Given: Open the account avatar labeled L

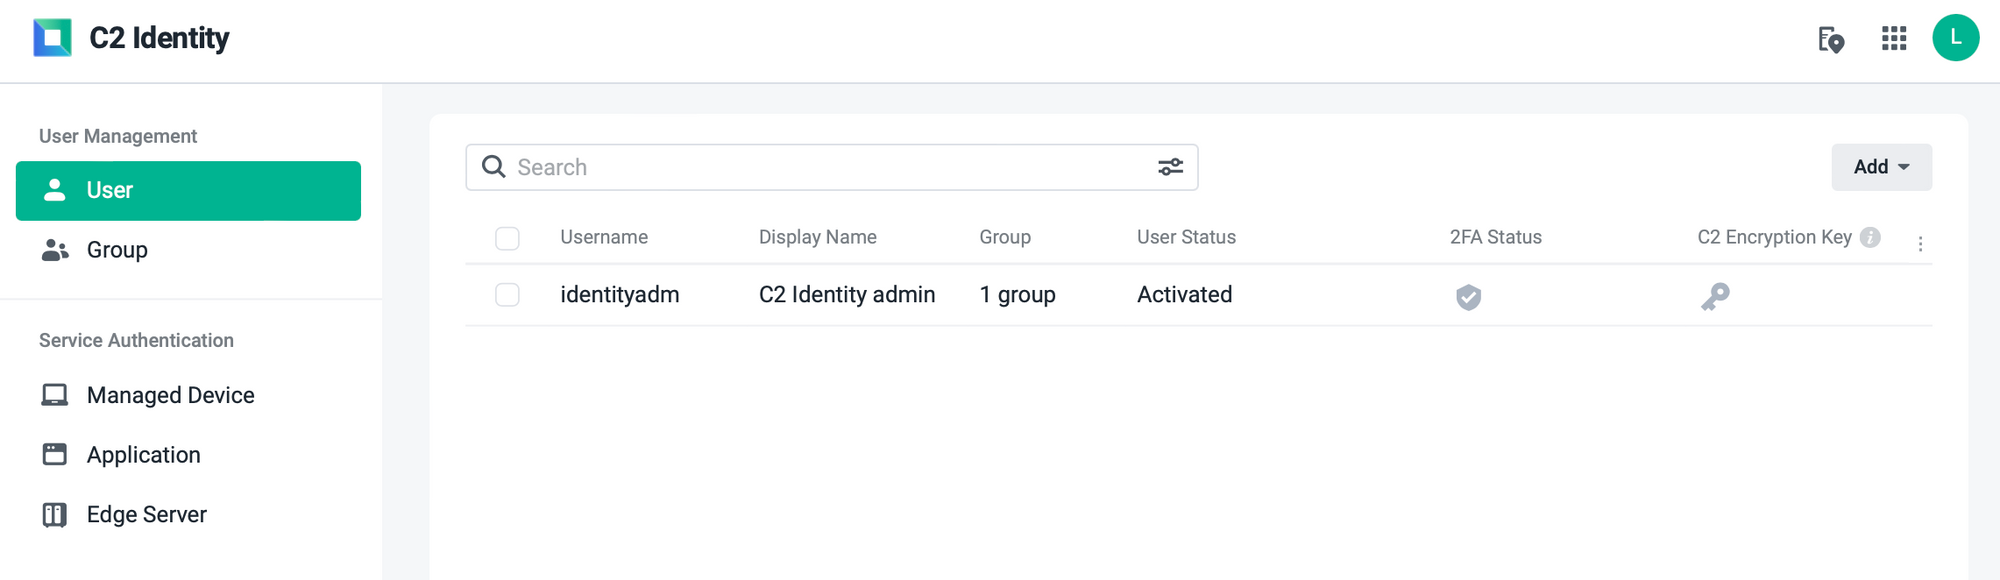Looking at the screenshot, I should tap(1956, 38).
